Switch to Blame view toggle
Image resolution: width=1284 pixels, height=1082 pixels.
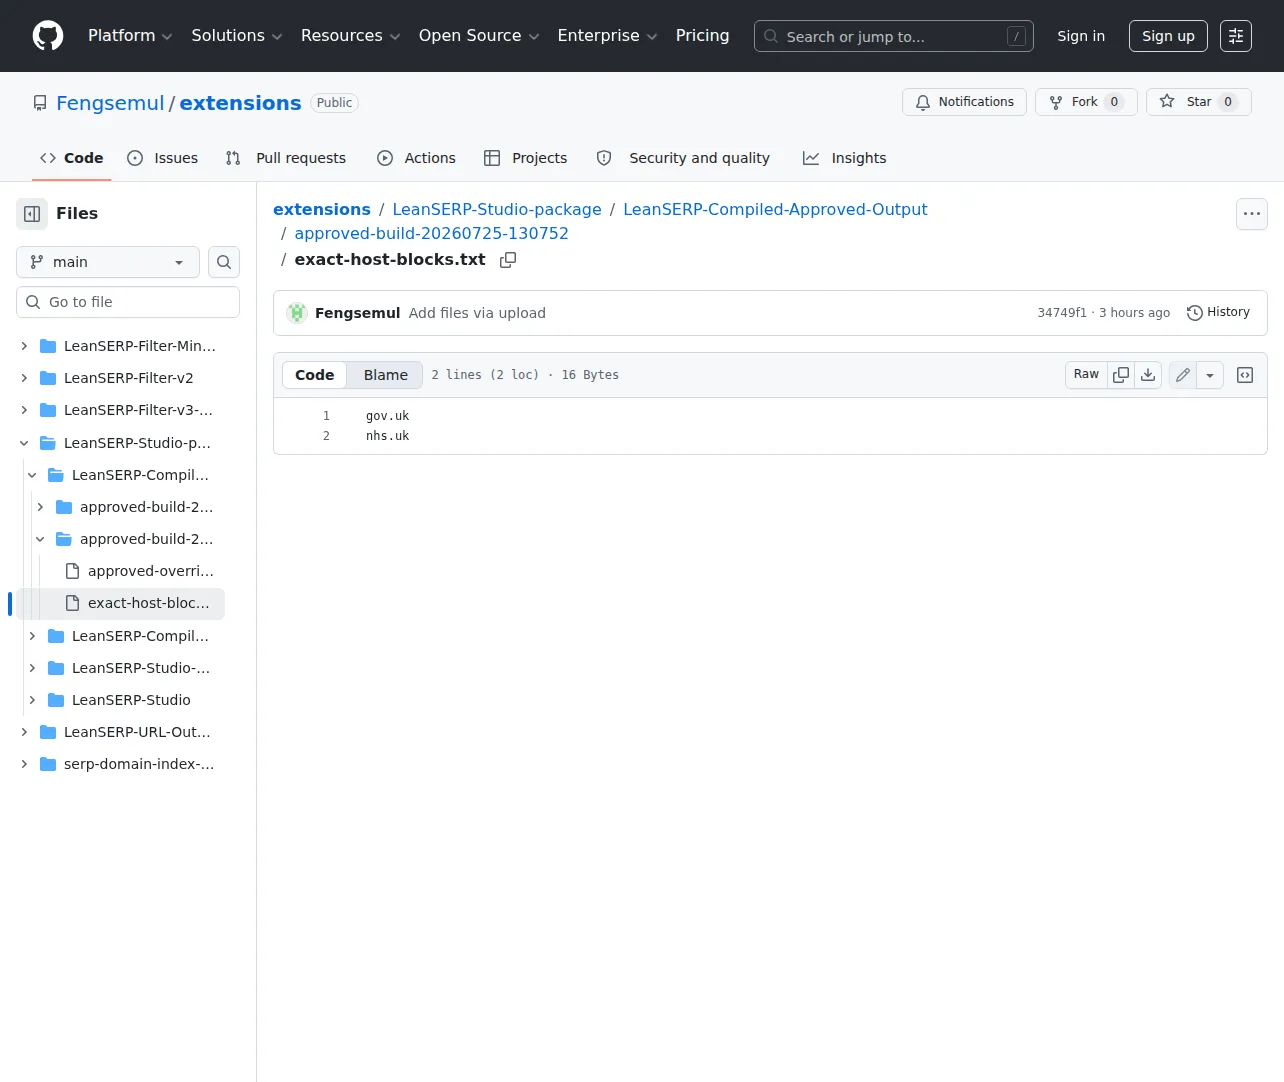point(386,375)
